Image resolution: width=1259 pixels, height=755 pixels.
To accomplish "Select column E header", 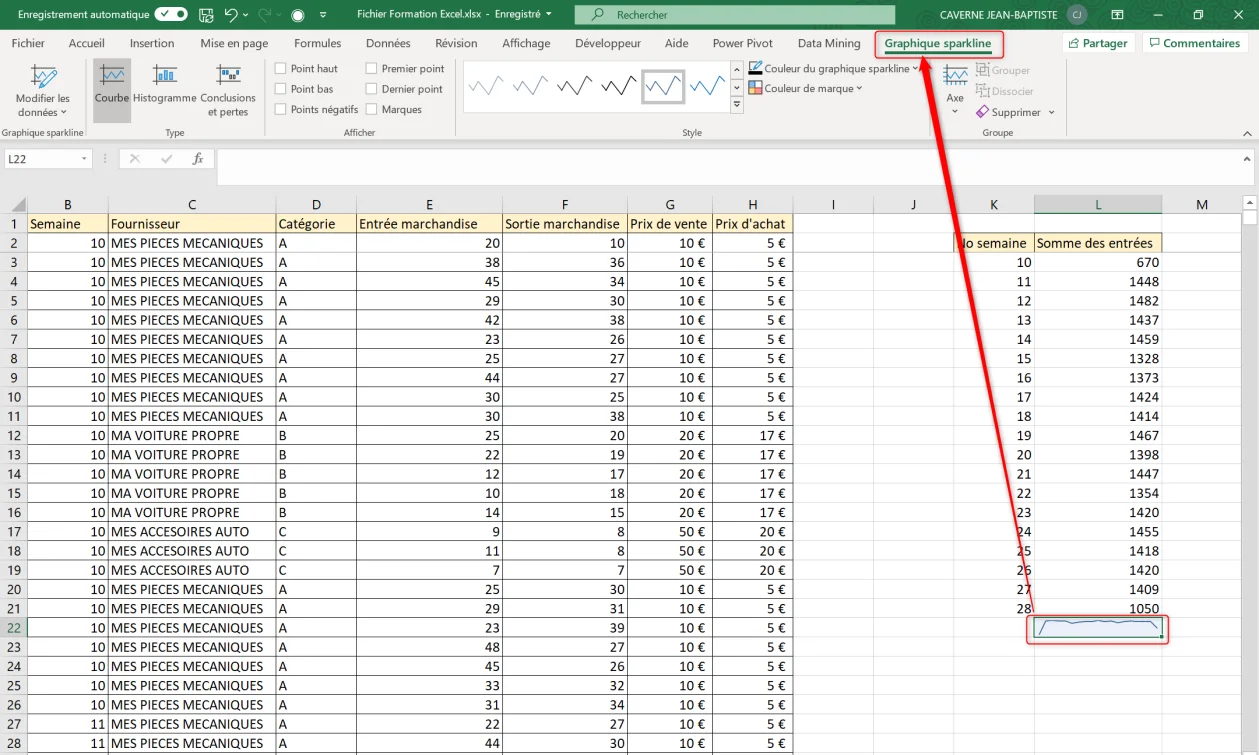I will [x=429, y=205].
